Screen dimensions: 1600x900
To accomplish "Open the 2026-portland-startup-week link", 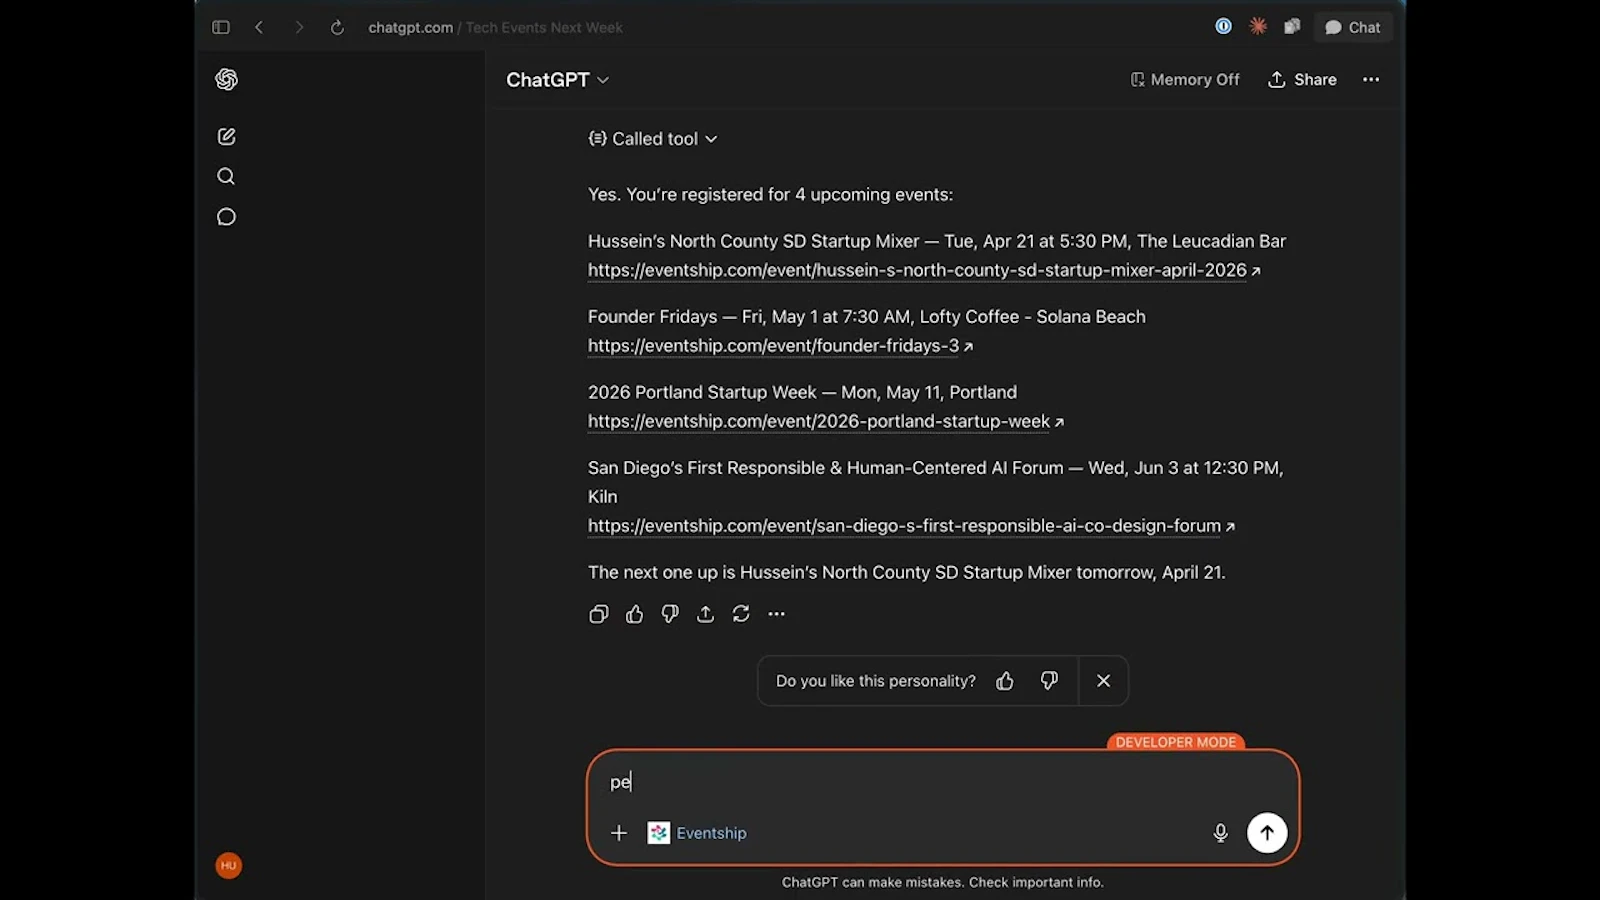I will coord(826,421).
